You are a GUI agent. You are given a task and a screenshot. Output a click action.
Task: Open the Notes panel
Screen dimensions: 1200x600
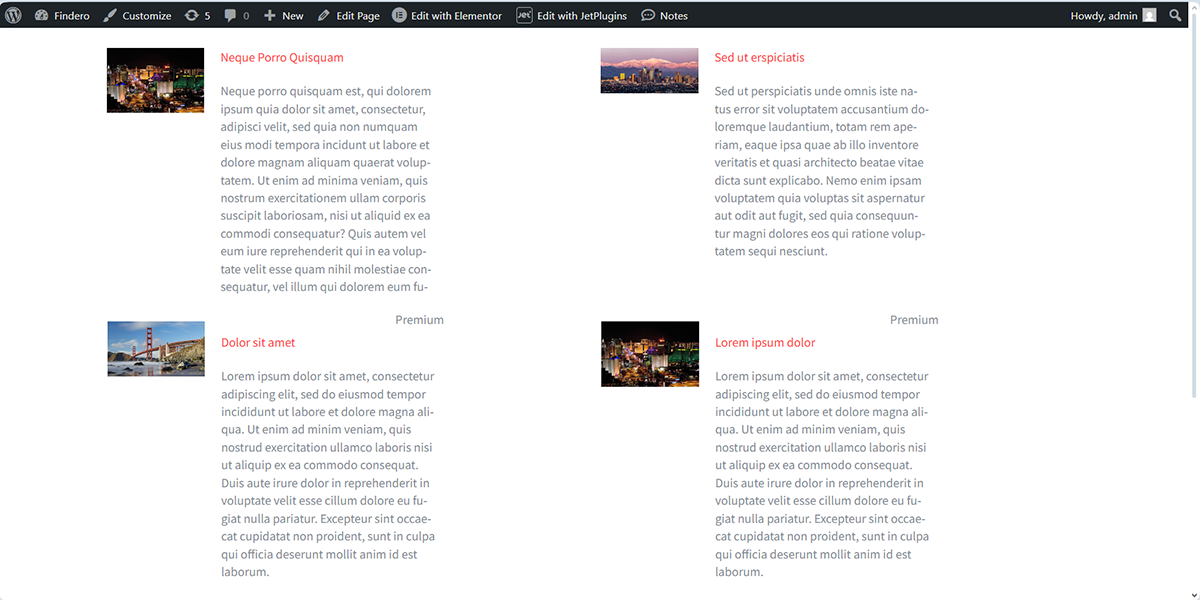coord(664,16)
